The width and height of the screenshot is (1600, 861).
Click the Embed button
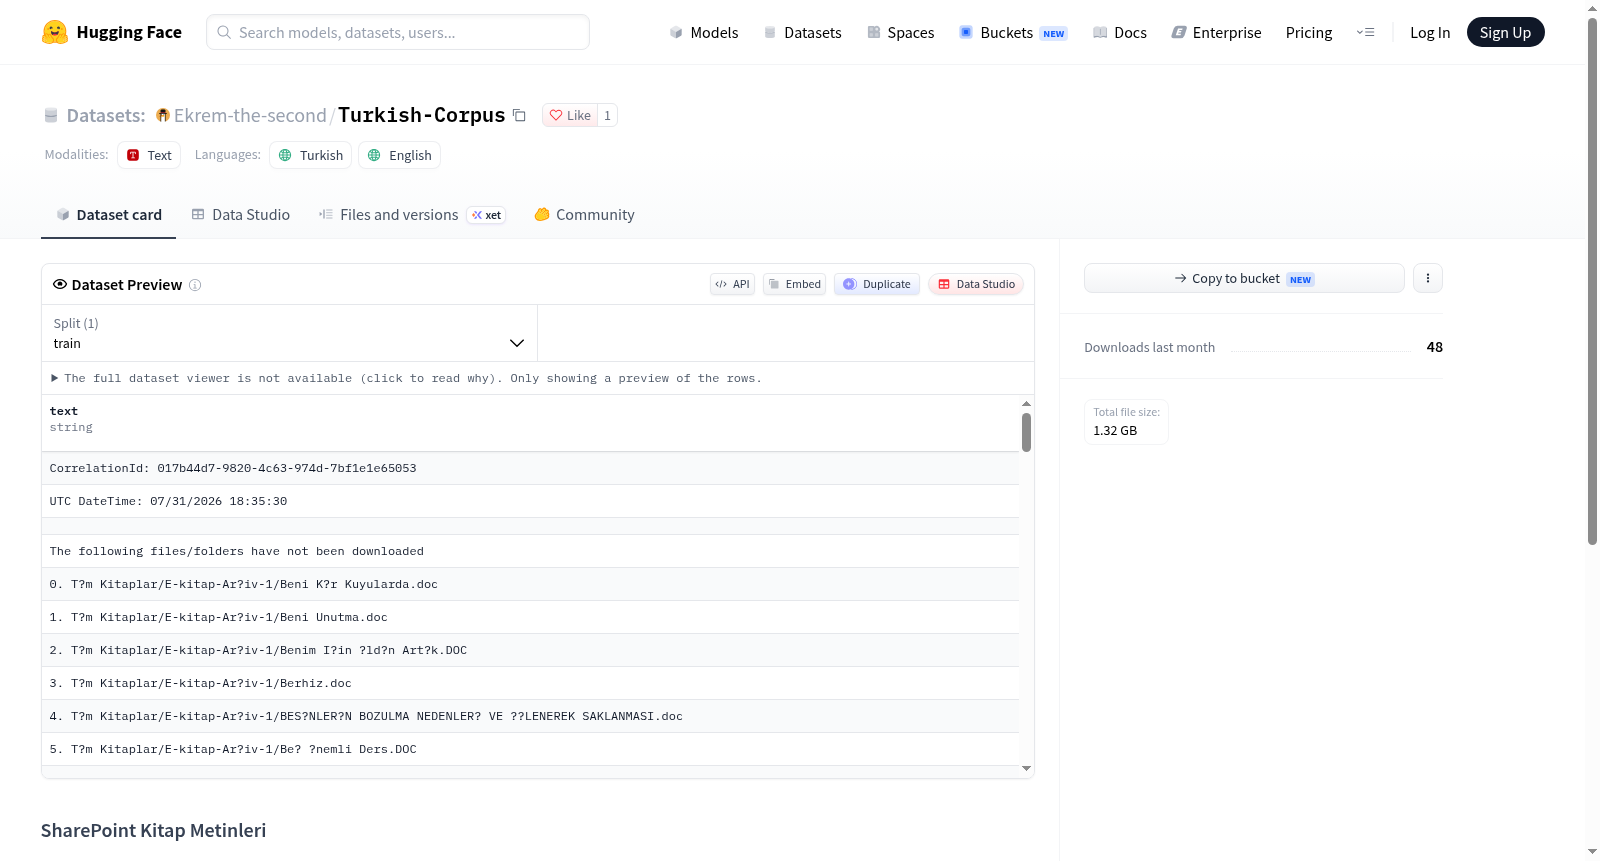click(x=795, y=284)
